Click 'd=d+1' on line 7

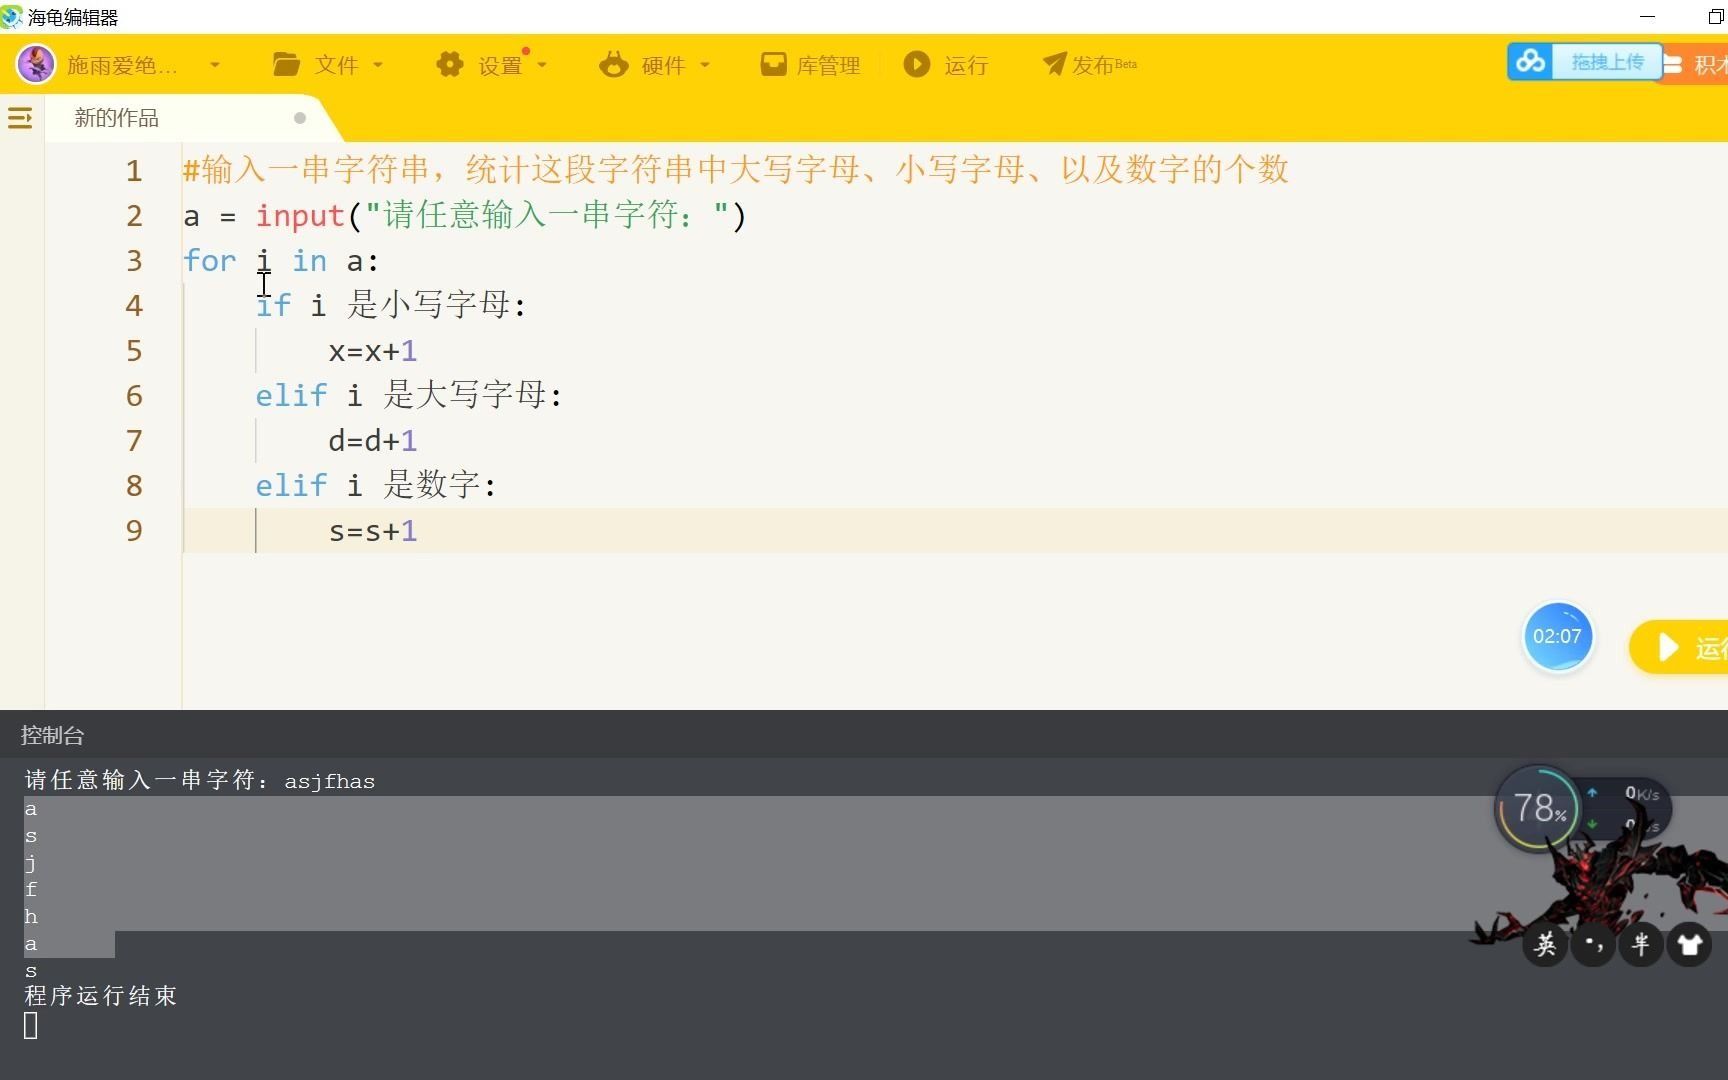(x=373, y=441)
